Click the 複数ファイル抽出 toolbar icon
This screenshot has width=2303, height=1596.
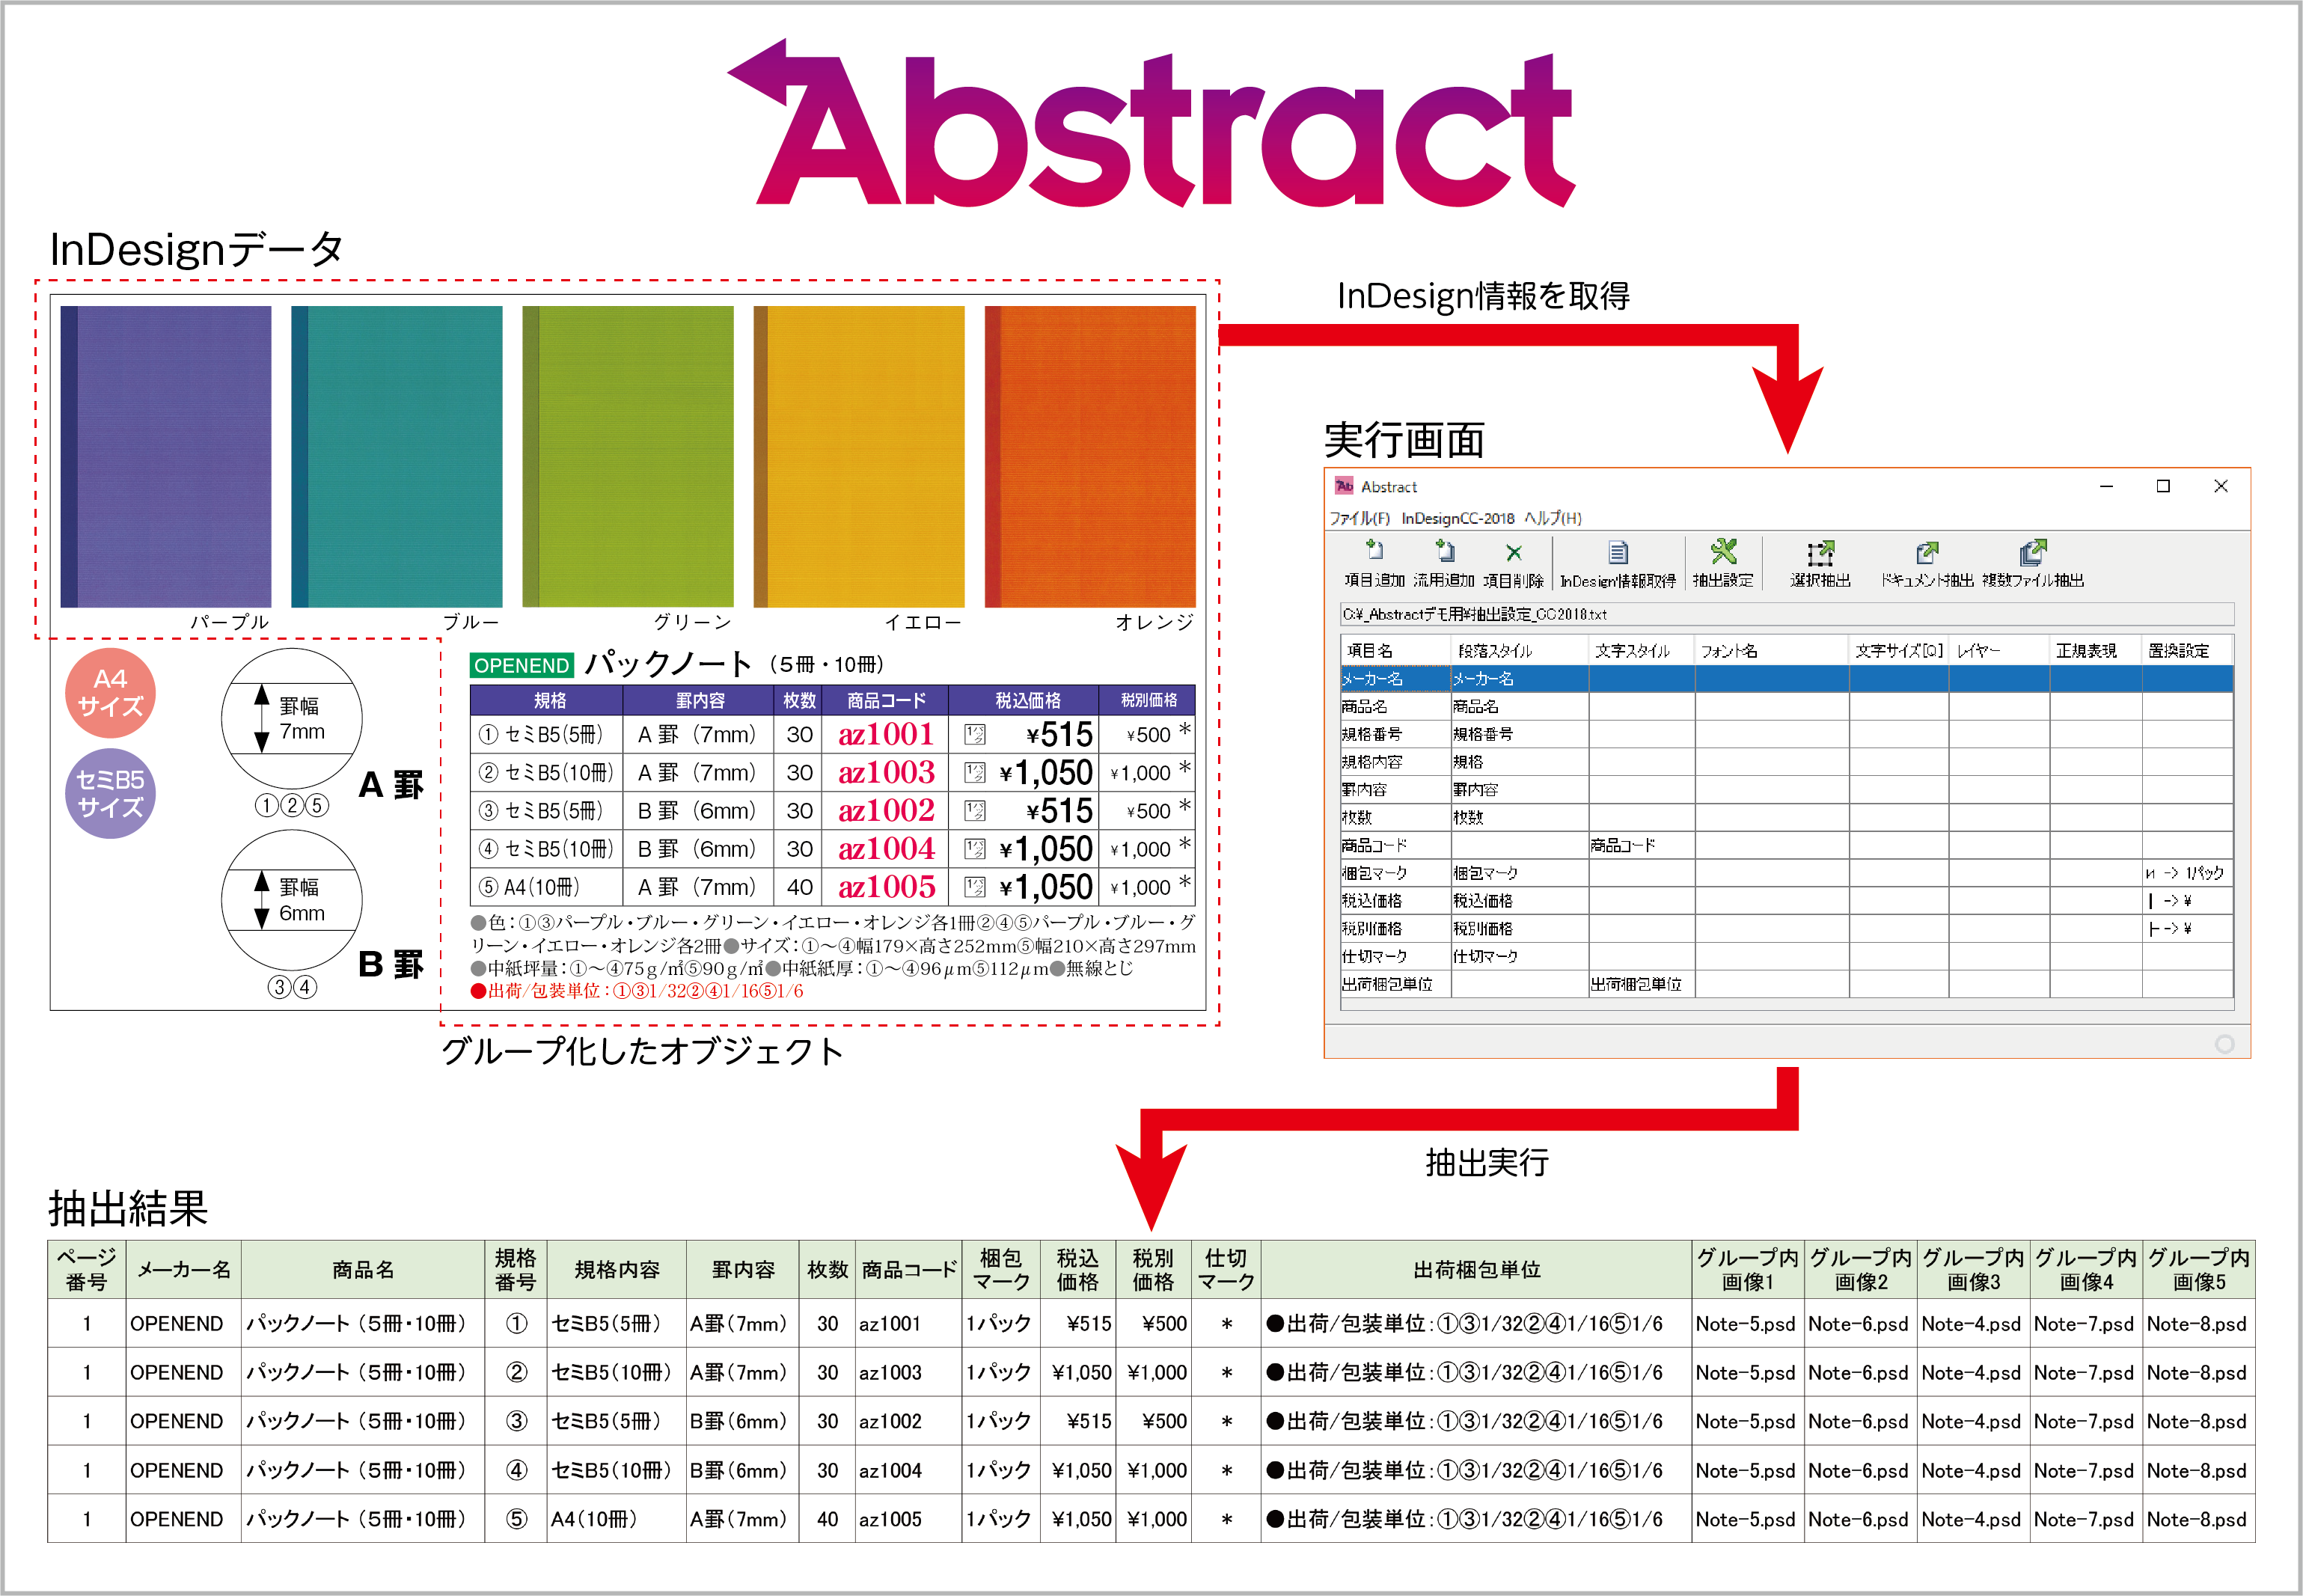[2033, 552]
